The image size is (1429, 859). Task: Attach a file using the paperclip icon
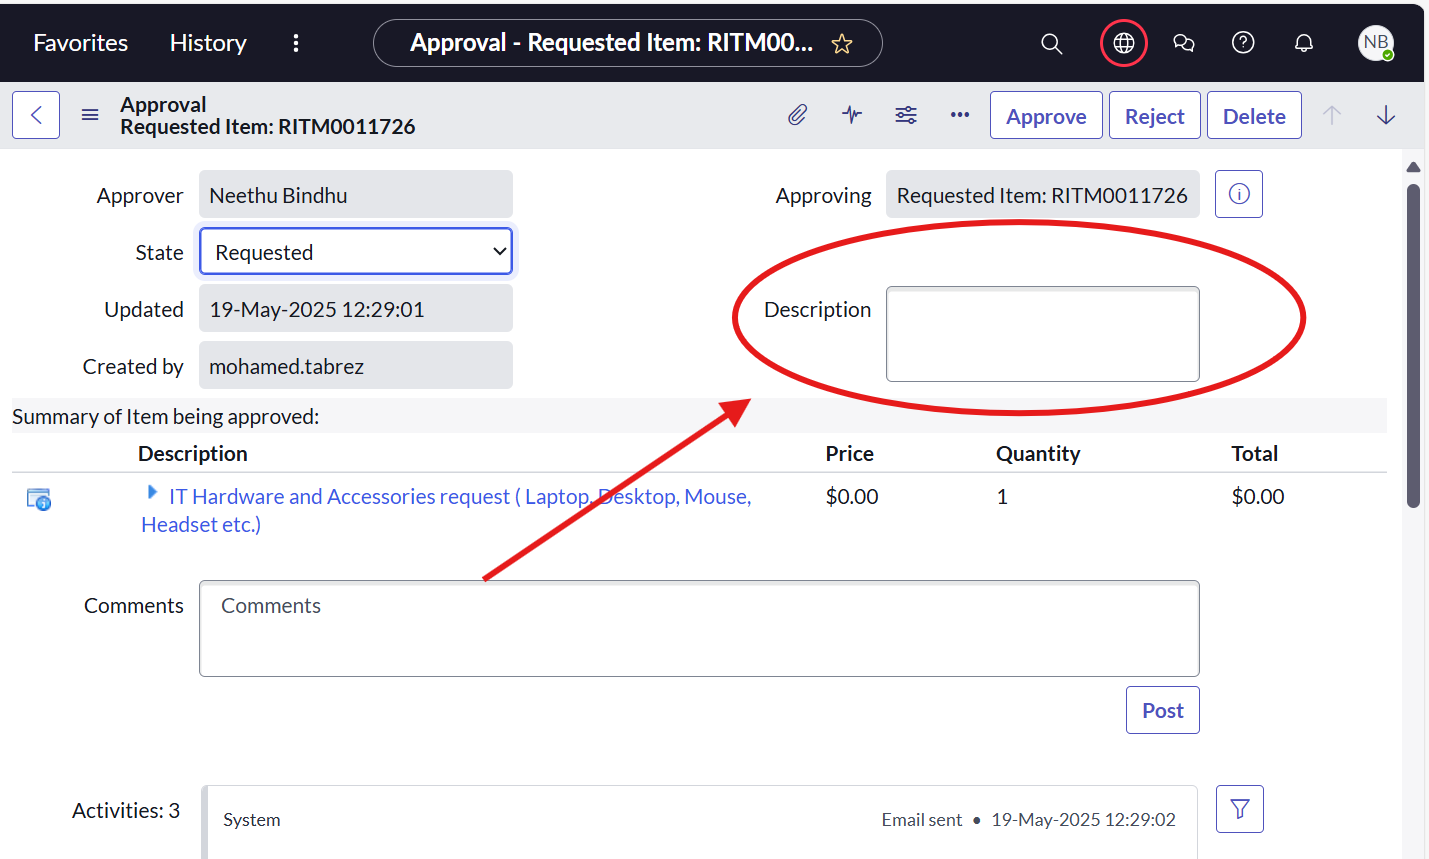click(x=797, y=115)
